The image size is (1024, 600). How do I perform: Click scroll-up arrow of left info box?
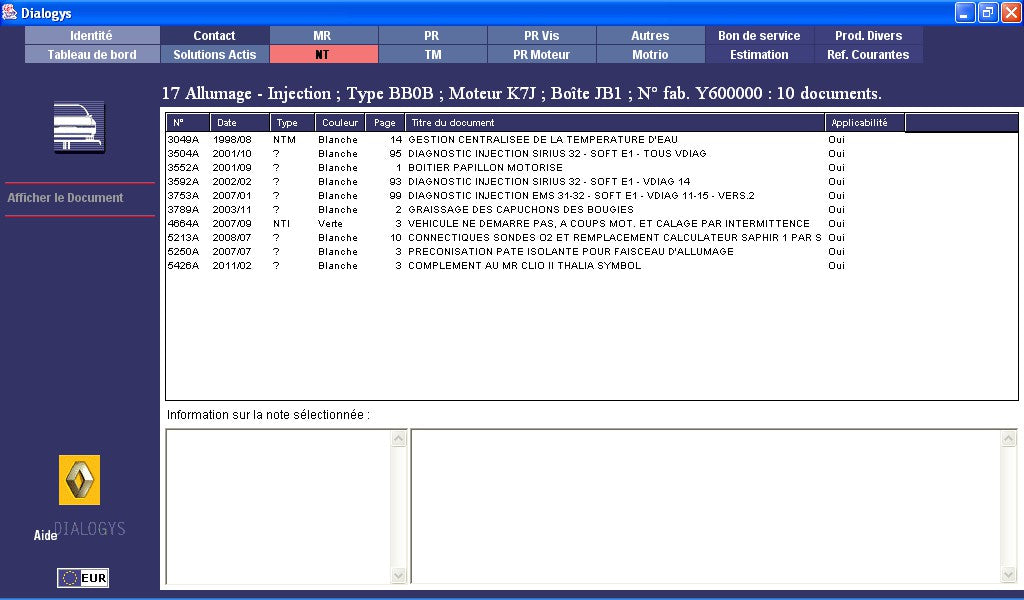tap(398, 439)
